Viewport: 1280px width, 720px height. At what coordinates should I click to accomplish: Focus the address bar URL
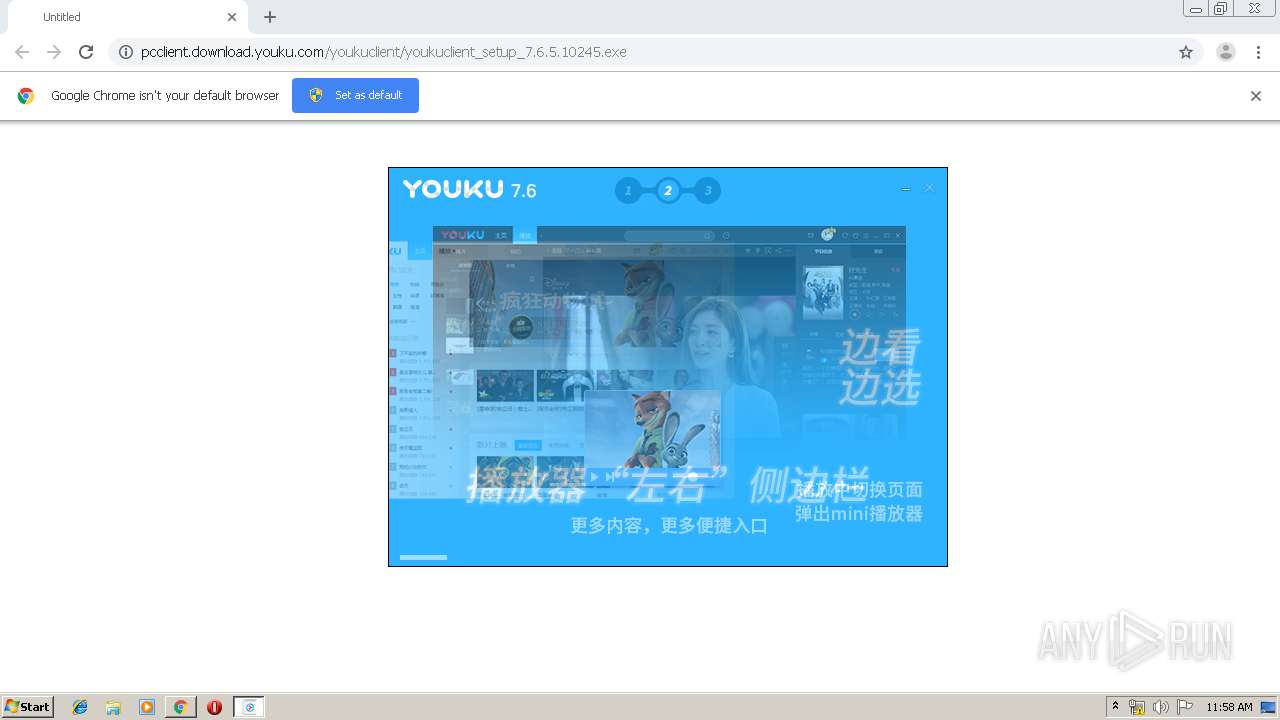pyautogui.click(x=384, y=52)
